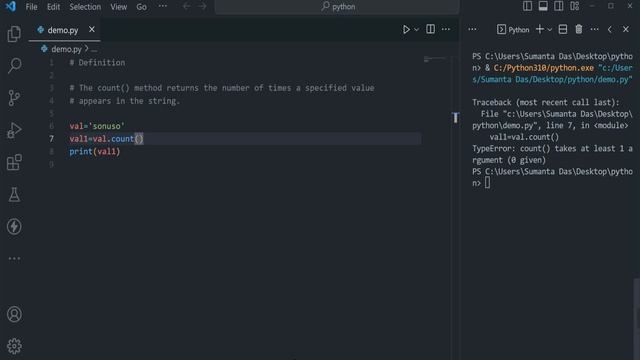
Task: Click the terminal prompt cursor
Action: point(487,183)
